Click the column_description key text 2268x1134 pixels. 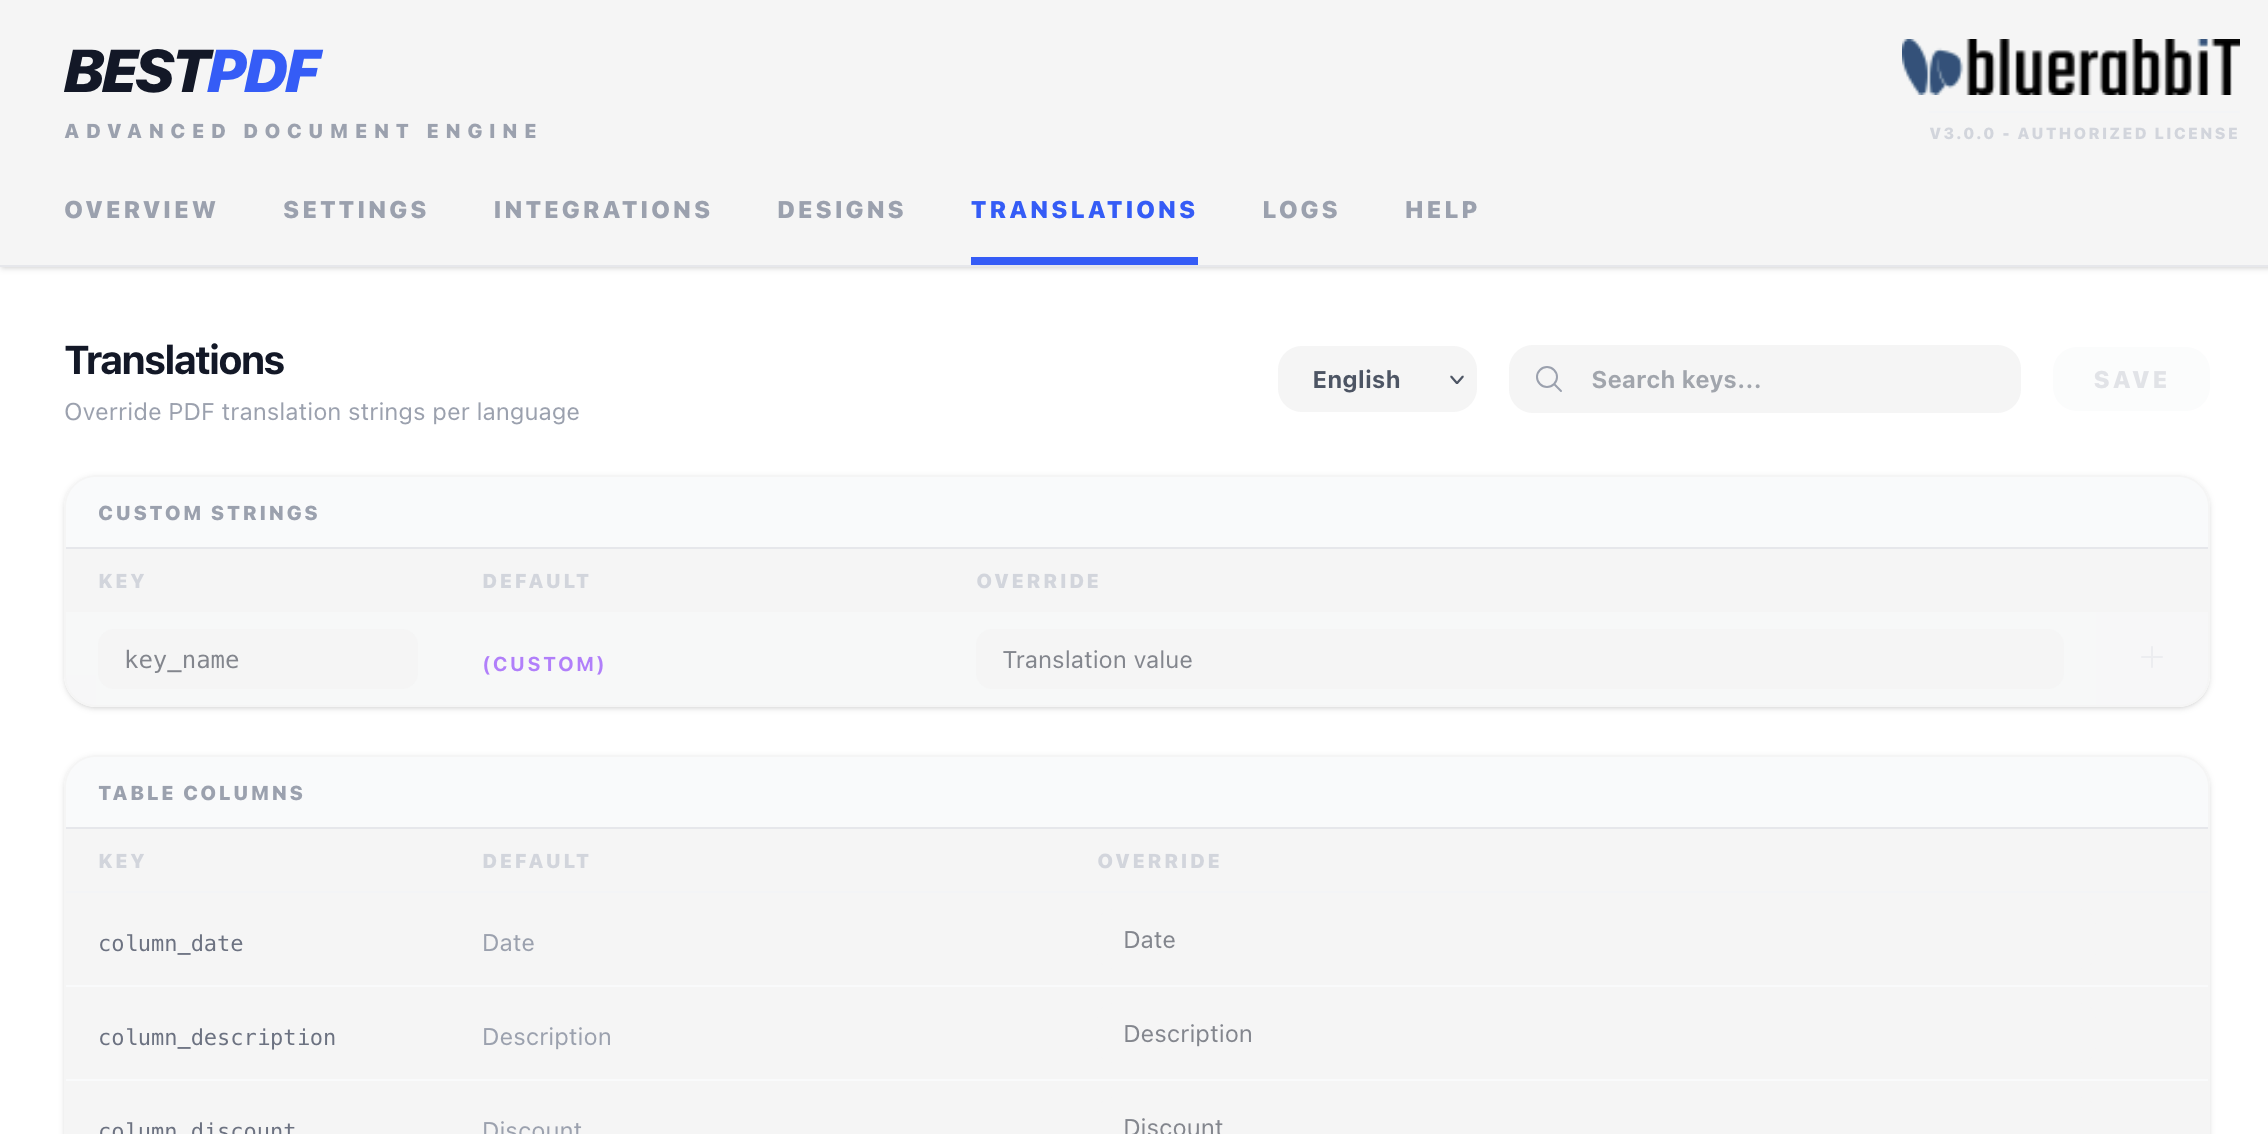[x=217, y=1037]
